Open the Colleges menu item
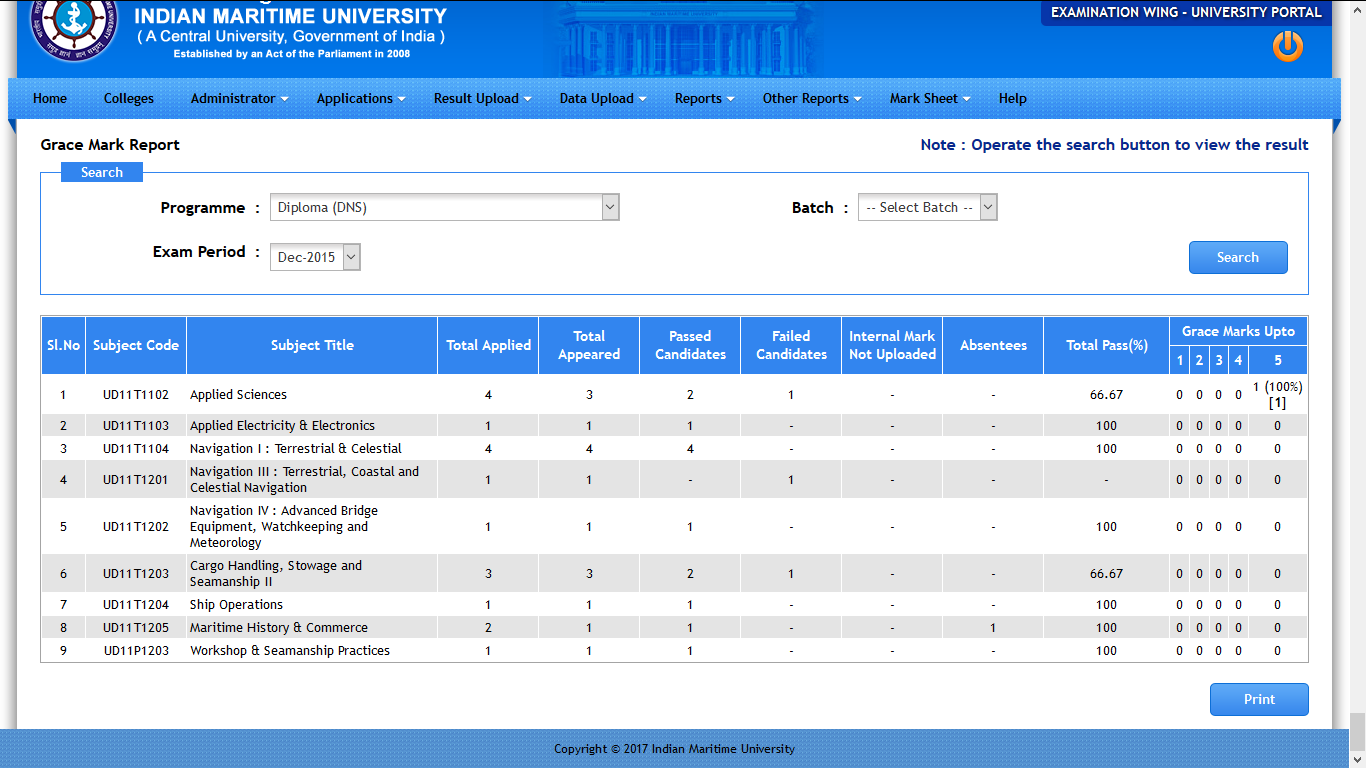Screen dimensions: 1366x768 point(129,98)
